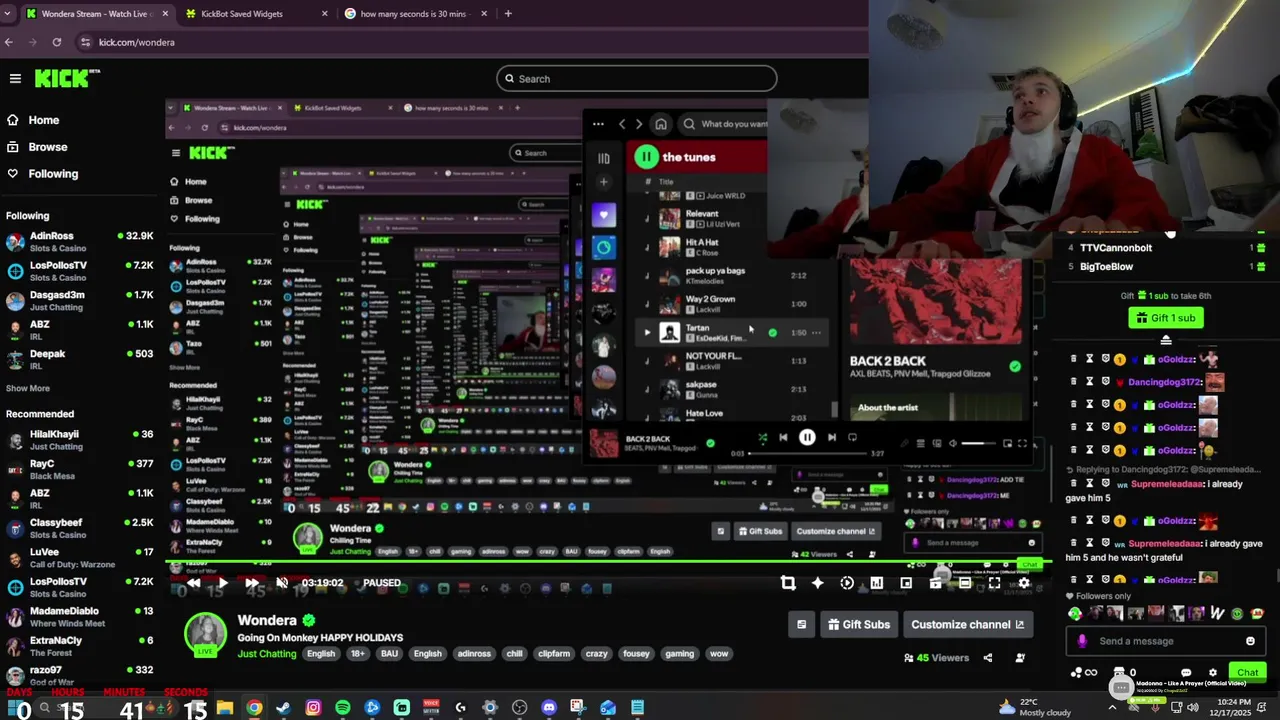Open the Just Chatting category link
This screenshot has width=1280, height=720.
267,654
